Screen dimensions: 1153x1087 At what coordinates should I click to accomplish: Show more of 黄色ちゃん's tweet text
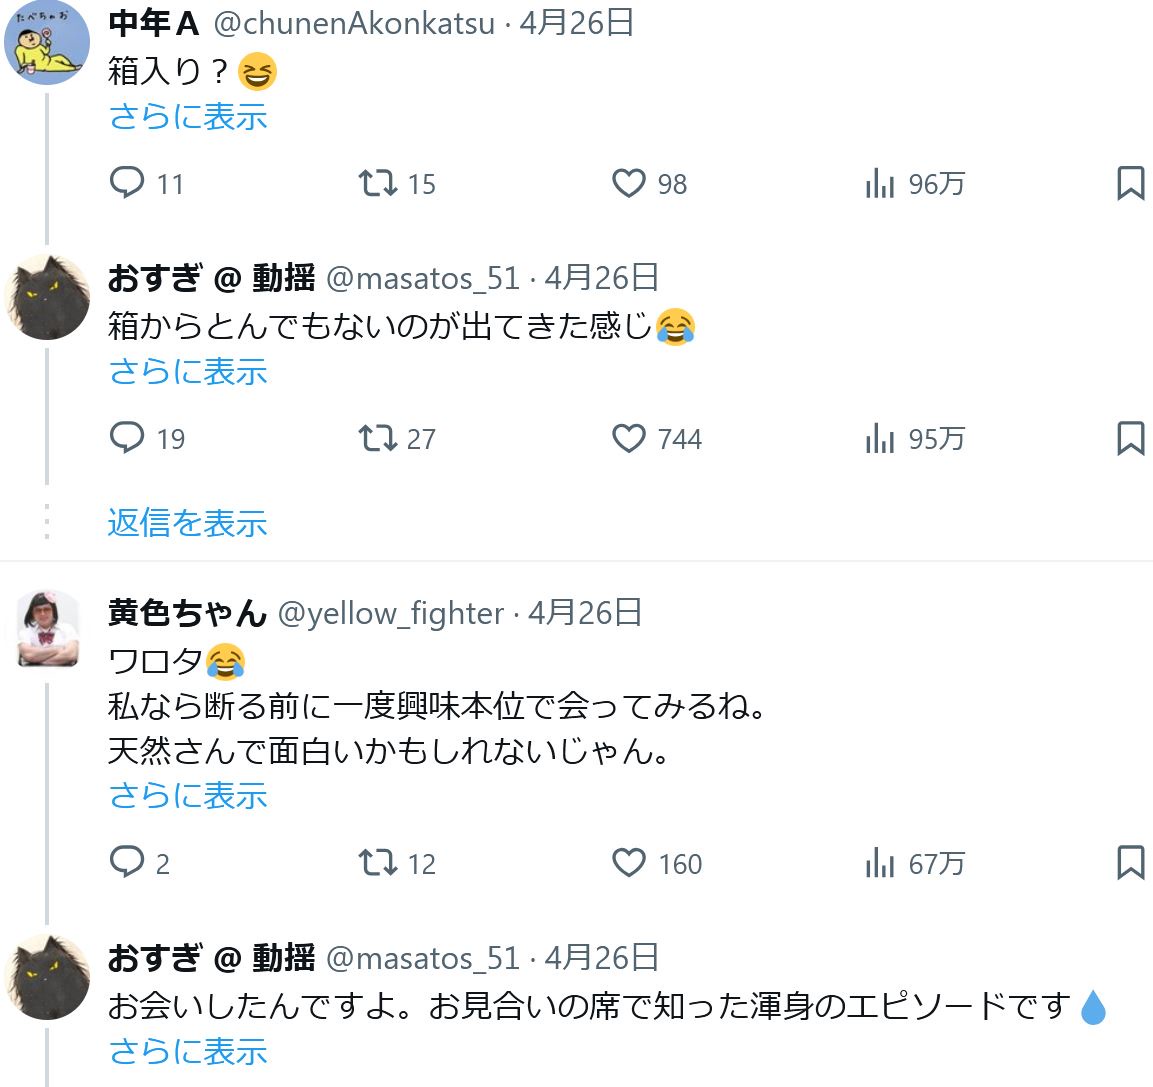tap(187, 796)
